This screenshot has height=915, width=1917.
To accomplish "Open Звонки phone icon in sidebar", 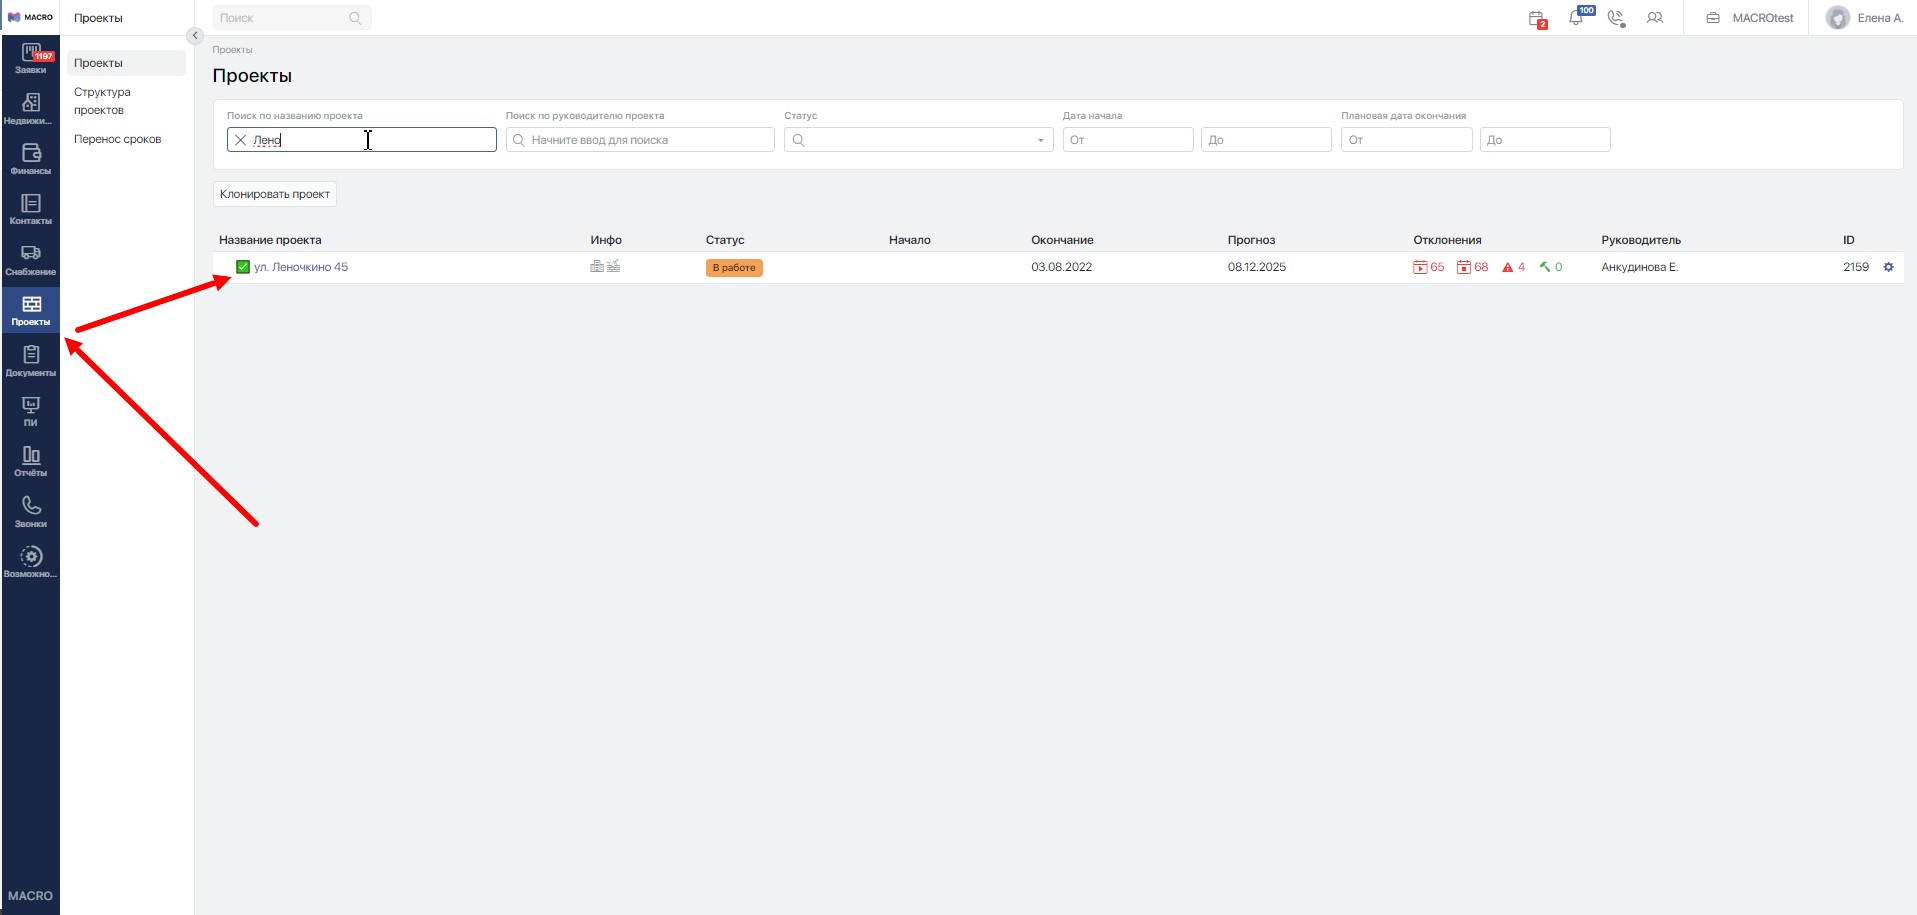I will [30, 511].
